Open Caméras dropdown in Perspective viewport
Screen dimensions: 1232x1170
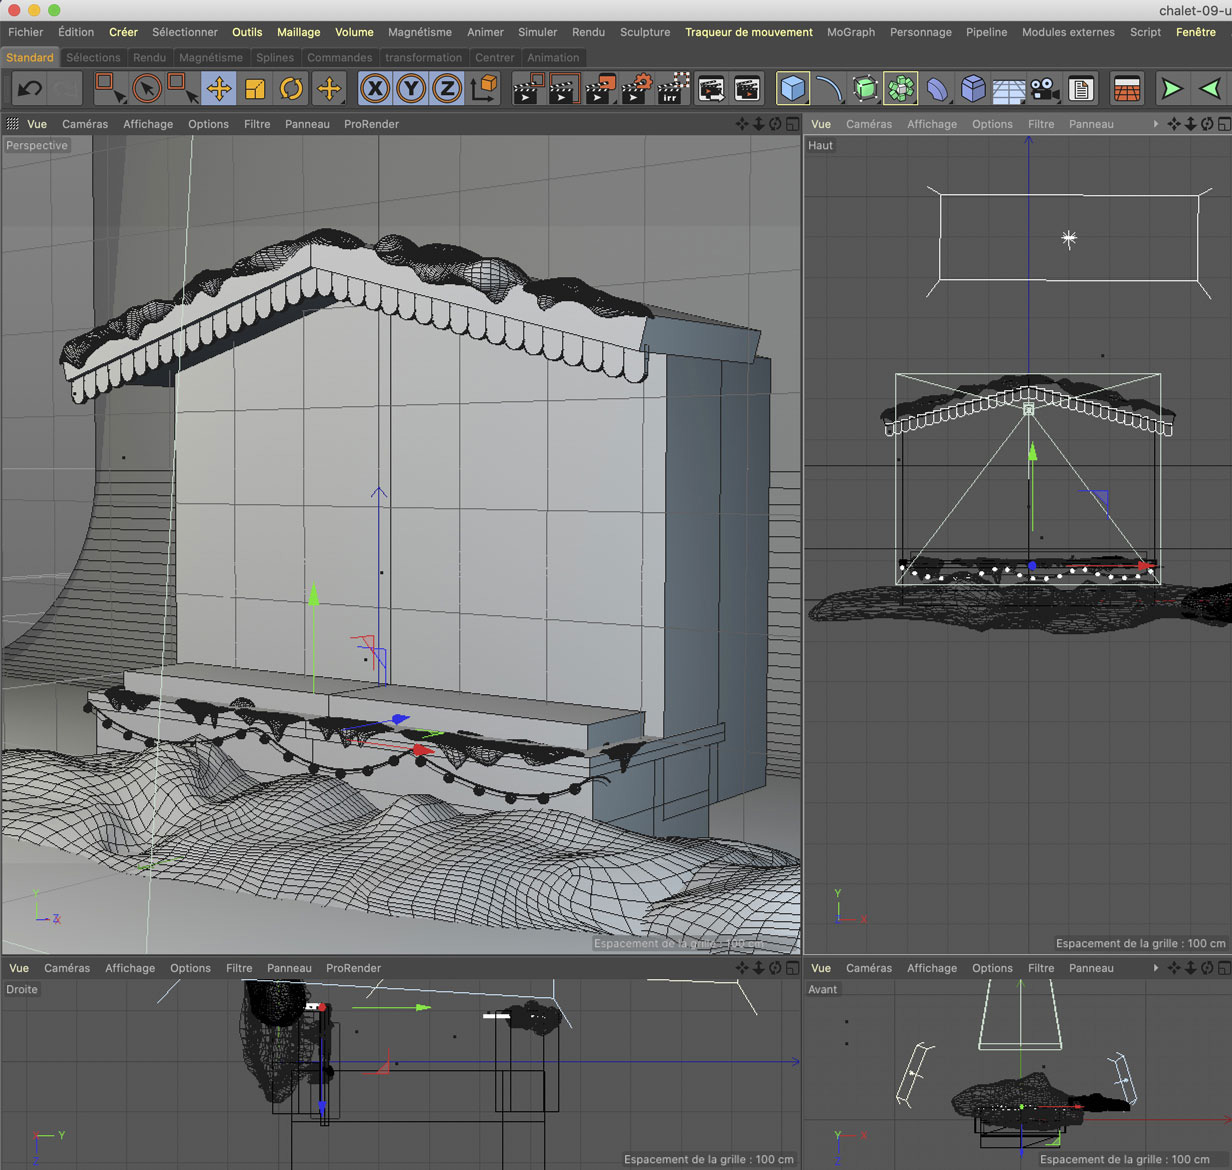(85, 124)
